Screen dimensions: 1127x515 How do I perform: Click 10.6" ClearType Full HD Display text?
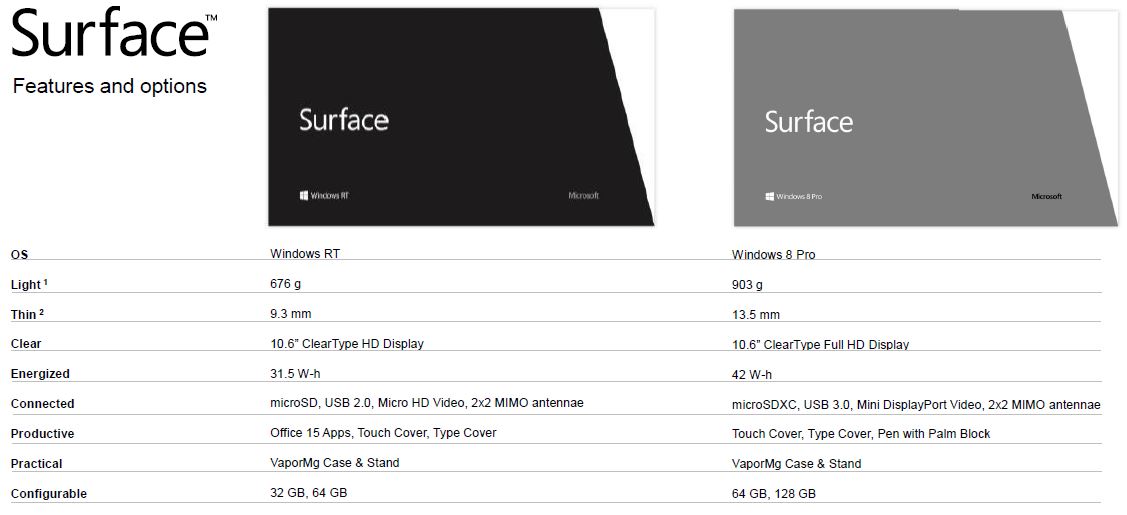coord(820,345)
